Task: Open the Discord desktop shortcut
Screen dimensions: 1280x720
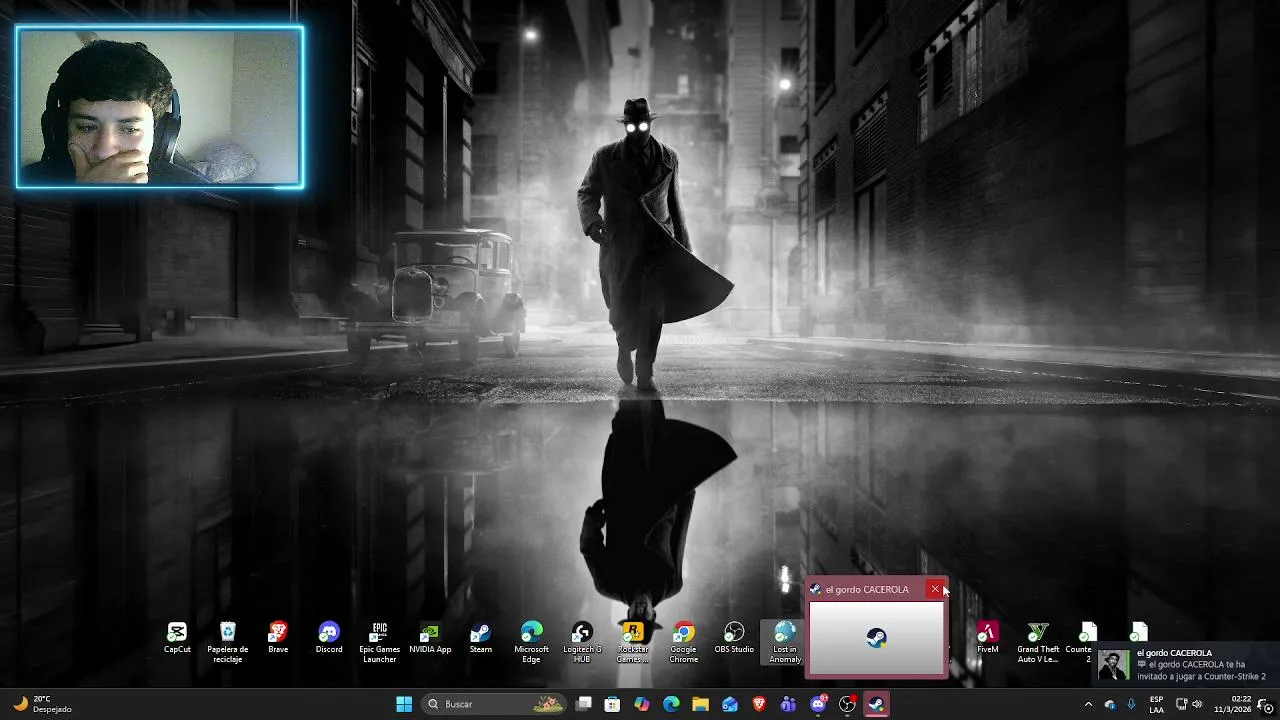Action: [x=329, y=638]
